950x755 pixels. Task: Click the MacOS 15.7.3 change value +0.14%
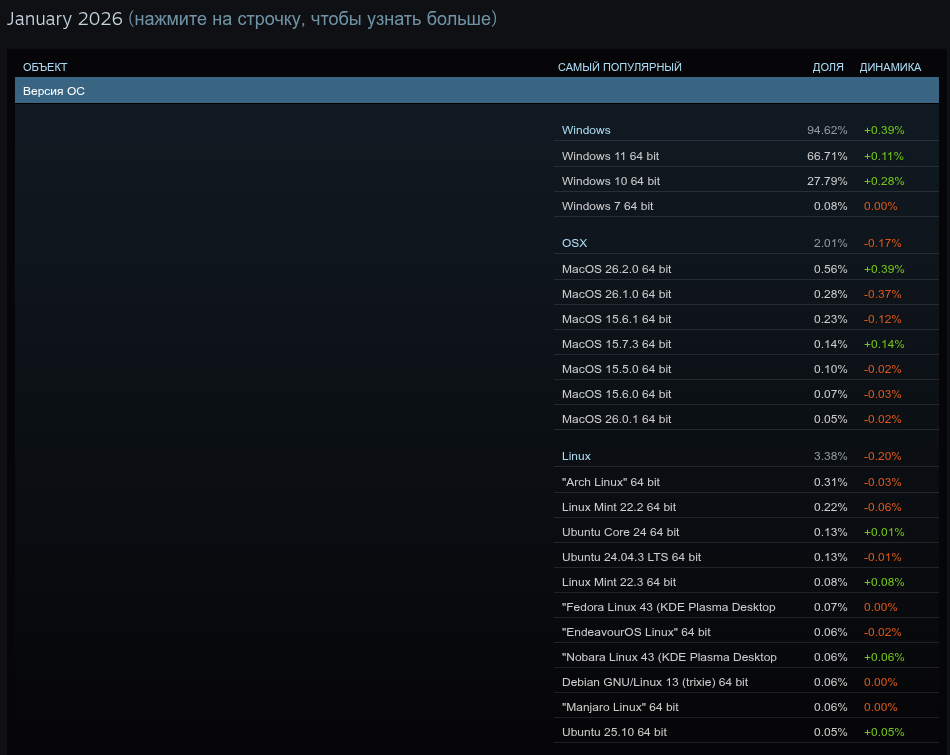(x=884, y=344)
